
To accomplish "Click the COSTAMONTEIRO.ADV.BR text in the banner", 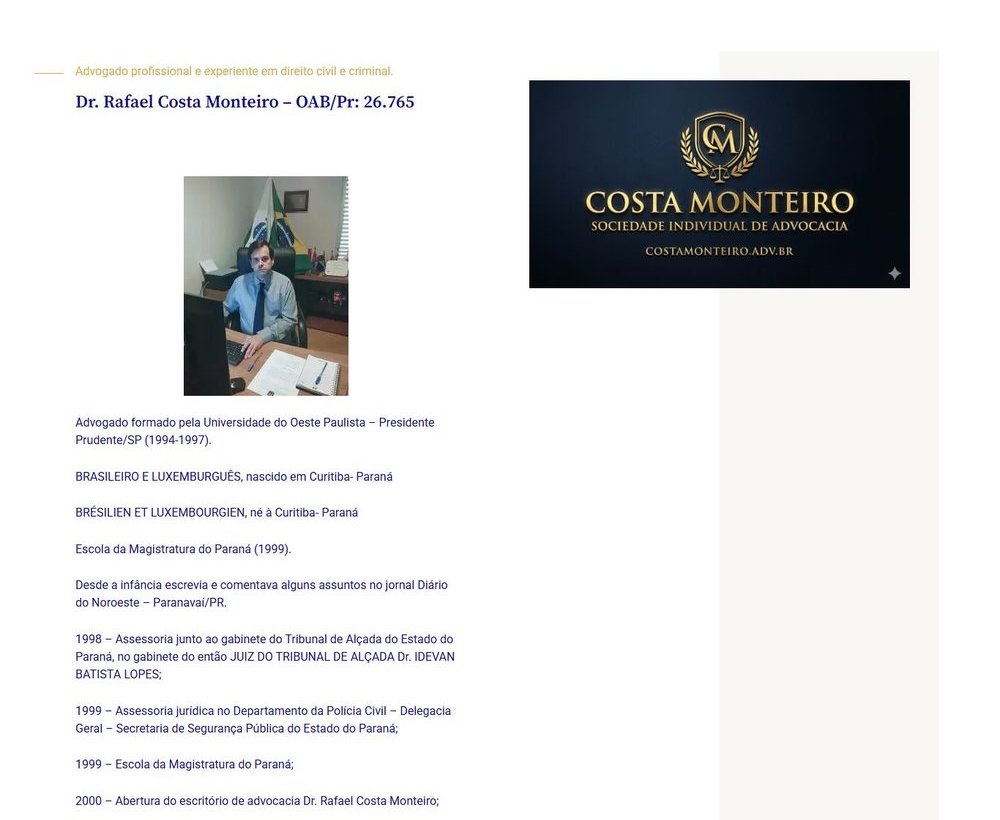I will pos(719,251).
